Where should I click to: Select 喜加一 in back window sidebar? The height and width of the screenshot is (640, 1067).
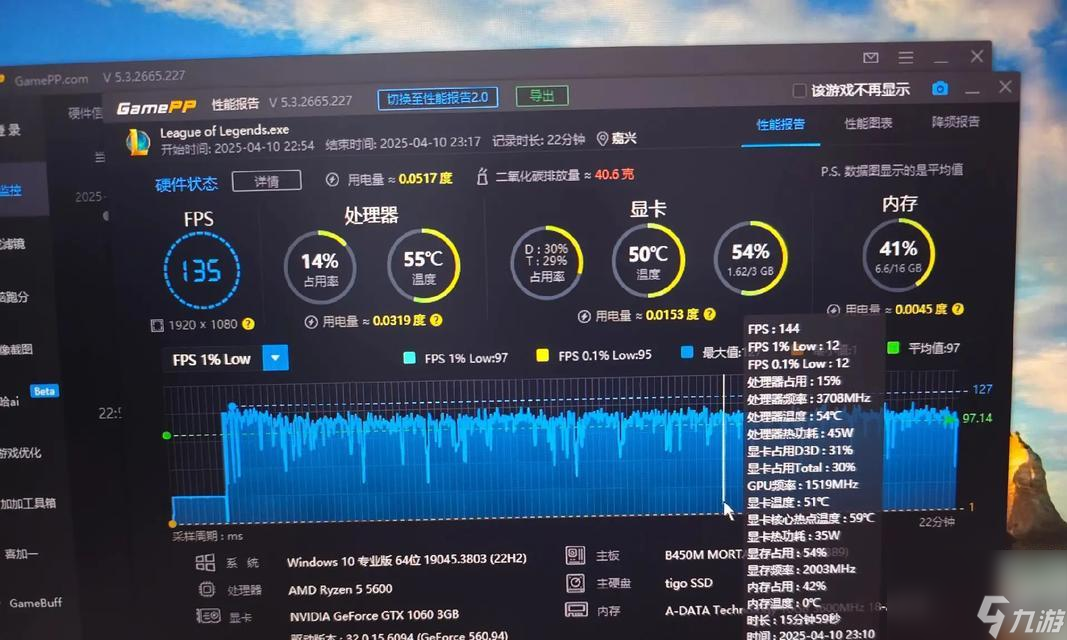click(21, 554)
